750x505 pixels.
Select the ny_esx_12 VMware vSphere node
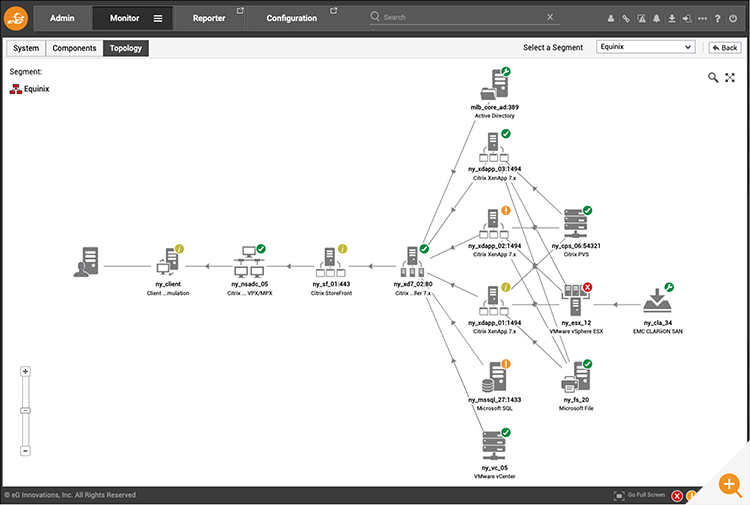576,300
